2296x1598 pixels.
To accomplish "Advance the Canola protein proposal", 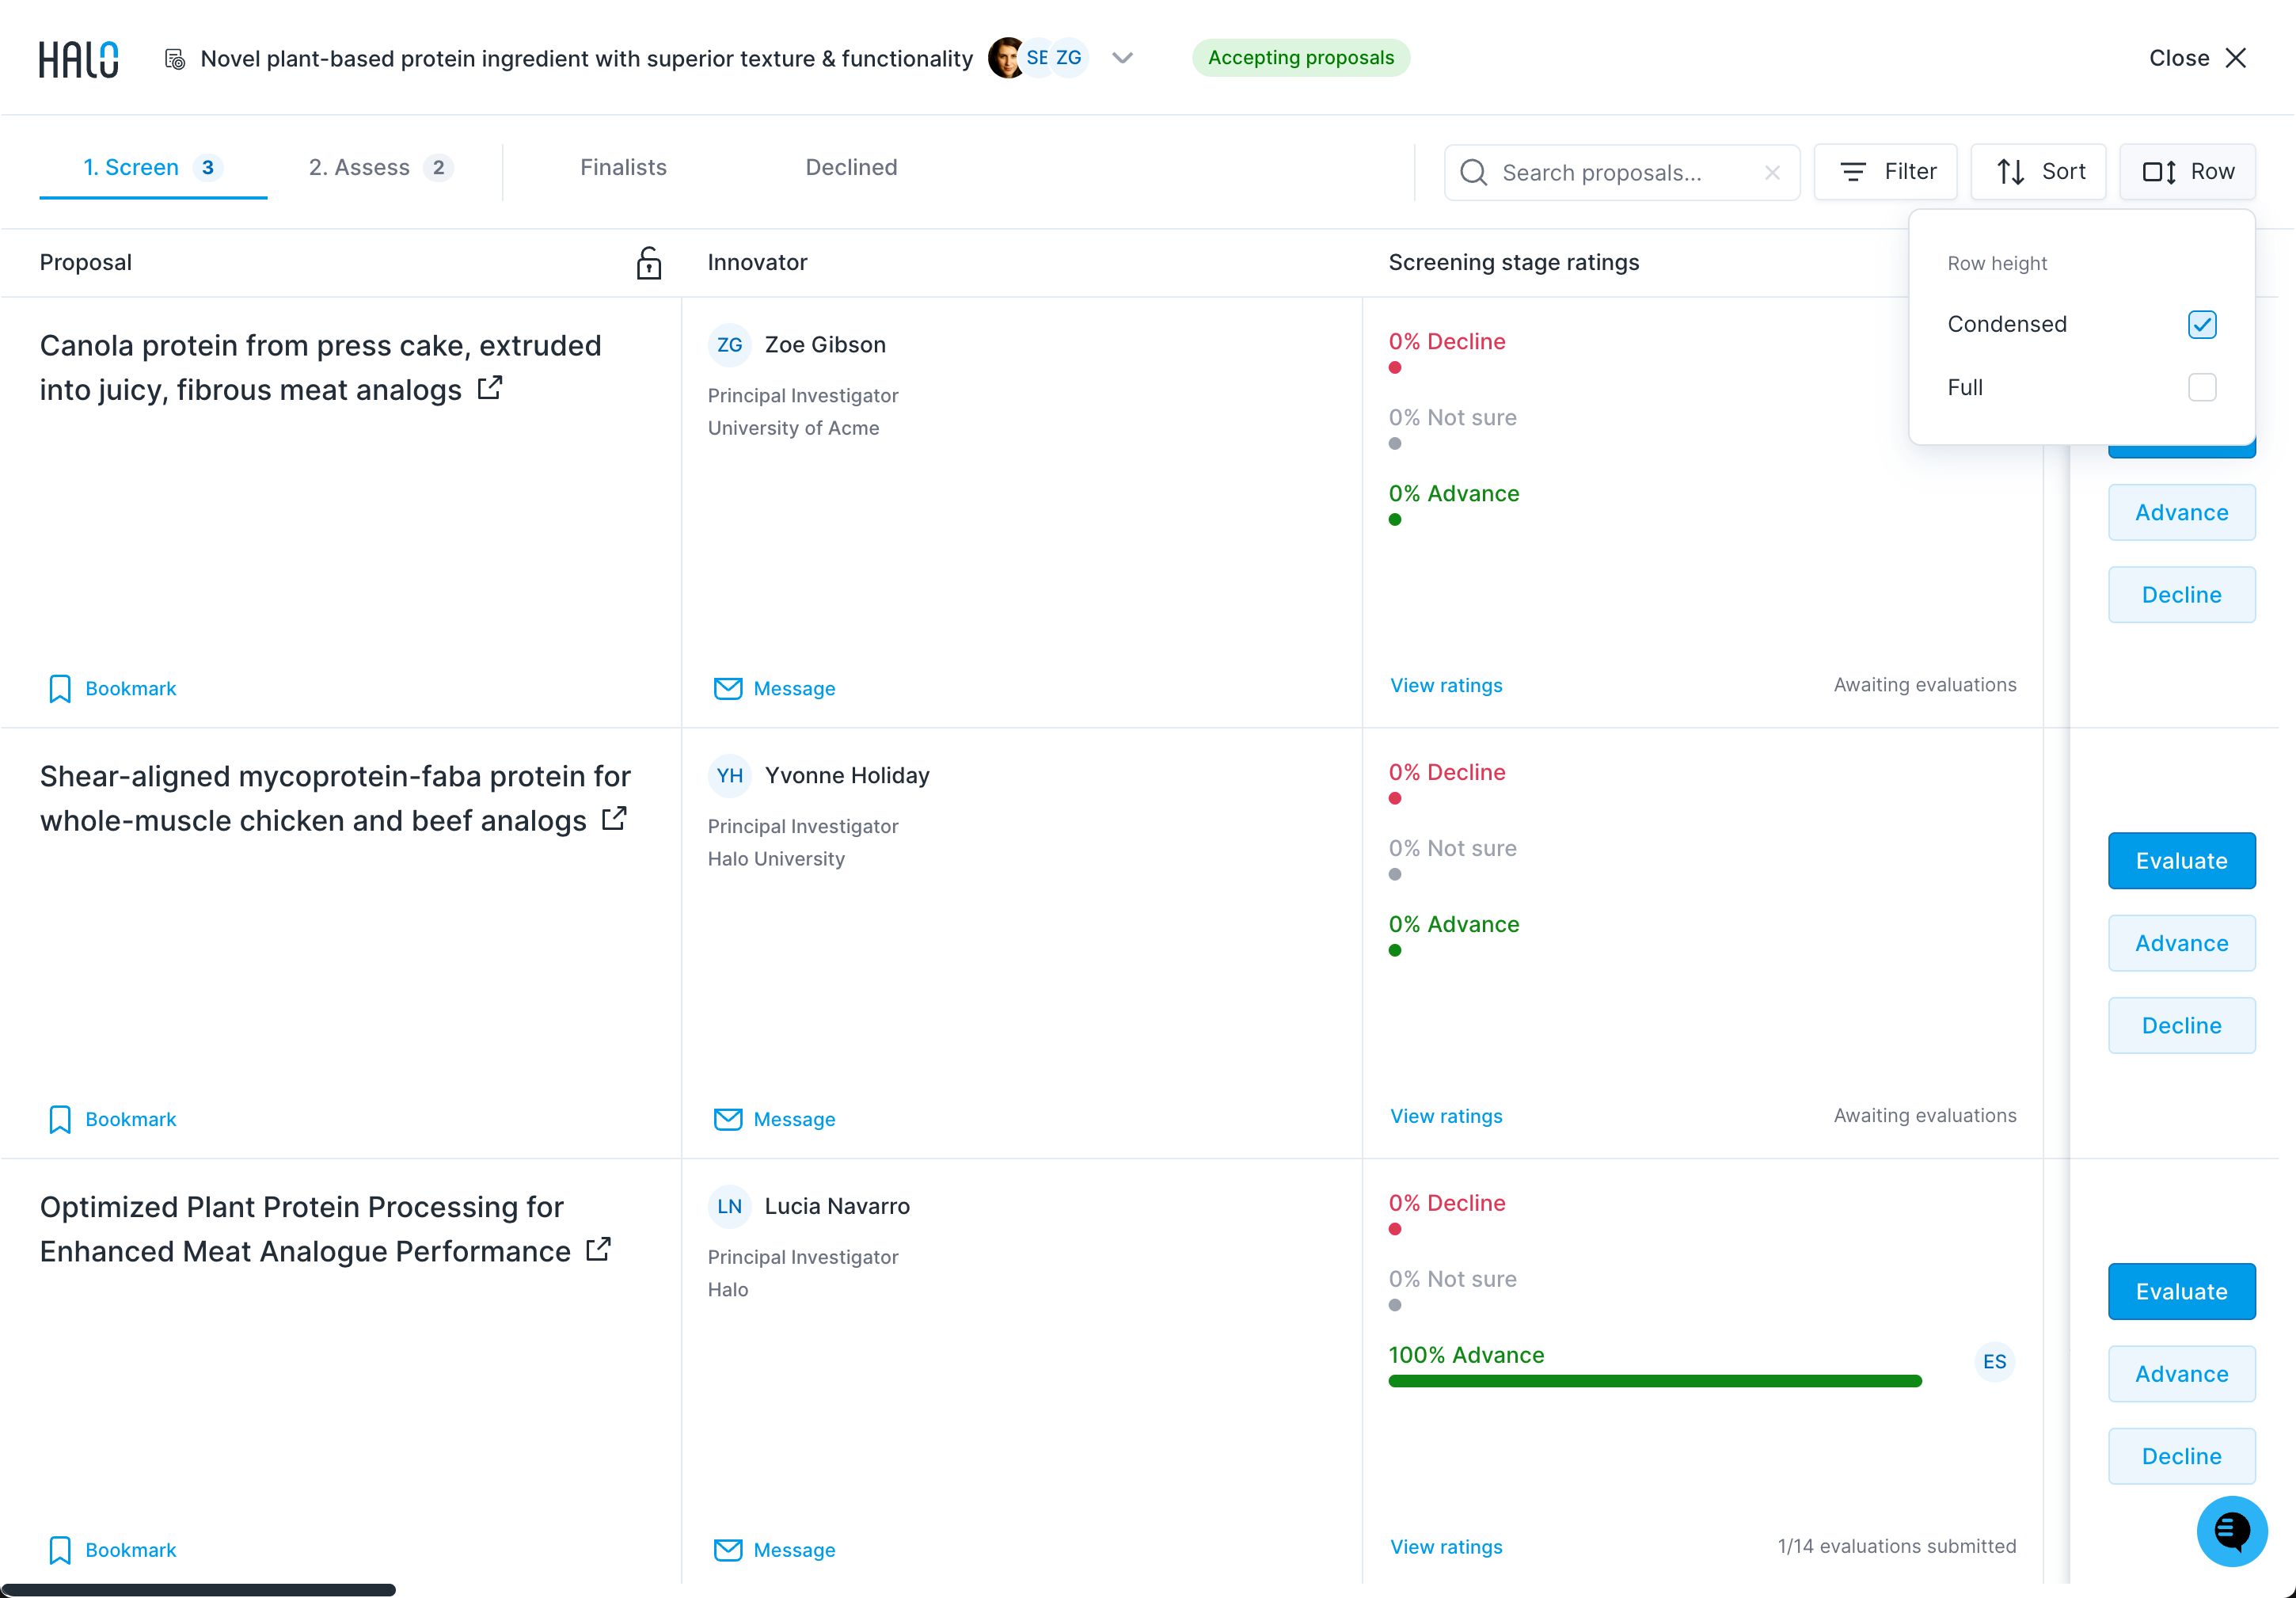I will point(2181,513).
